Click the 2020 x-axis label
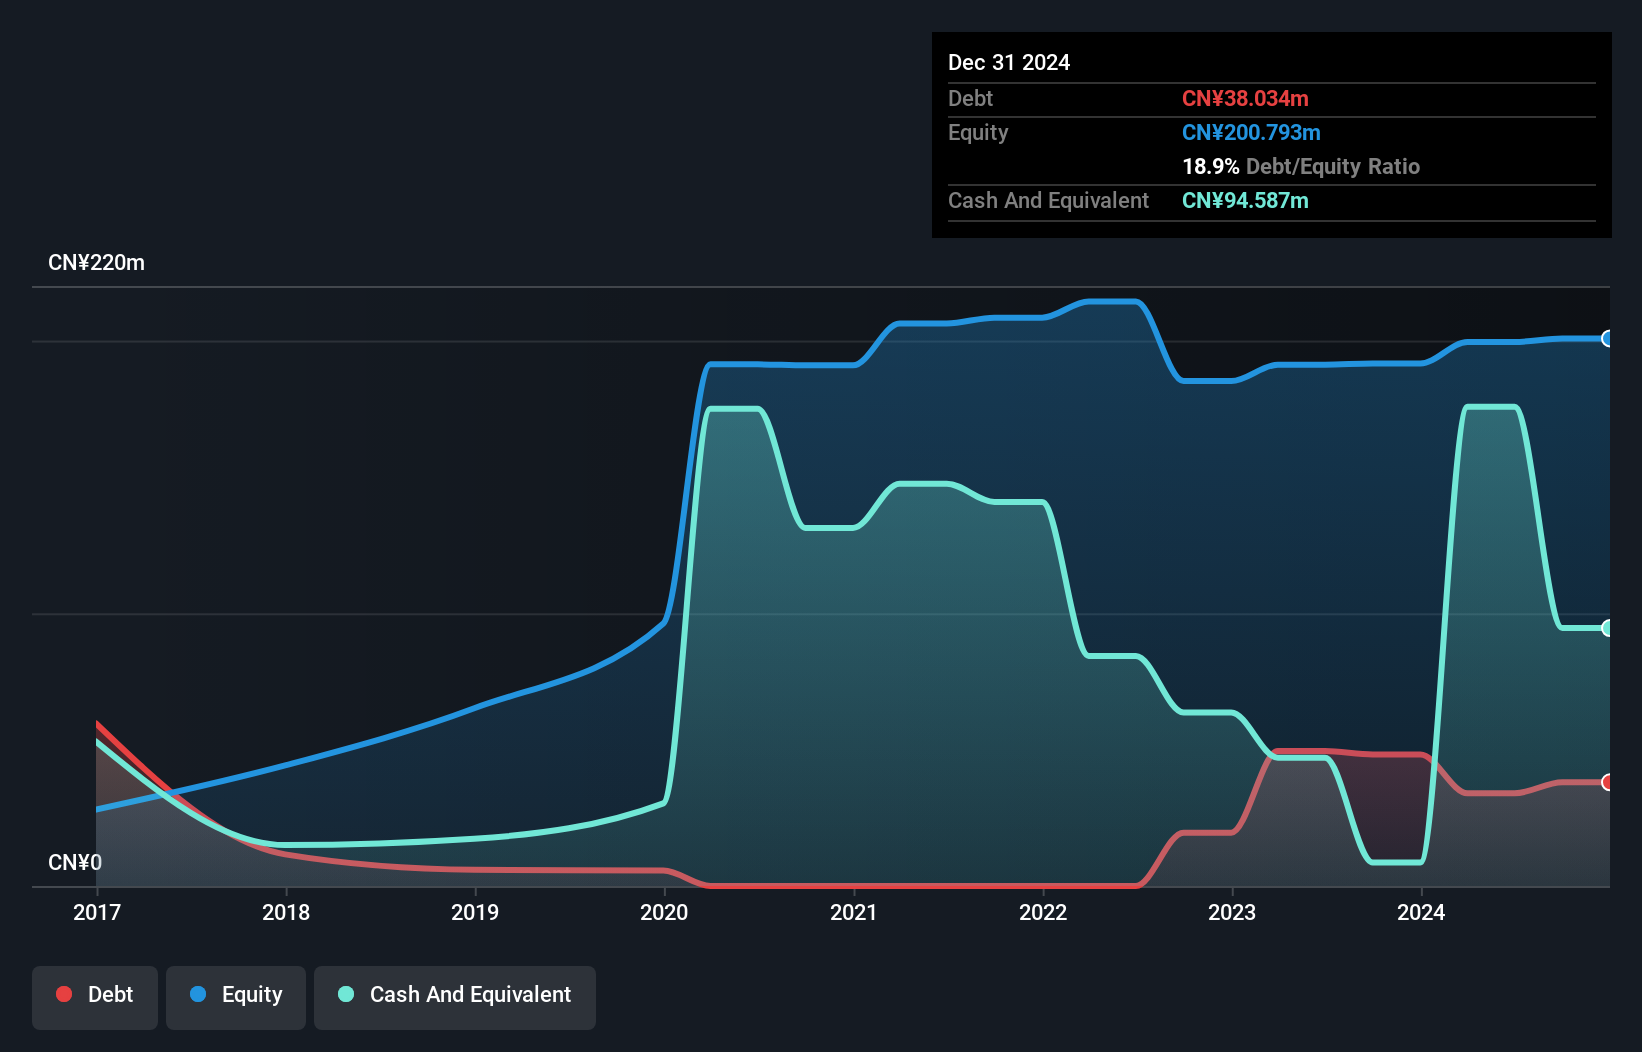The width and height of the screenshot is (1642, 1052). pos(664,912)
